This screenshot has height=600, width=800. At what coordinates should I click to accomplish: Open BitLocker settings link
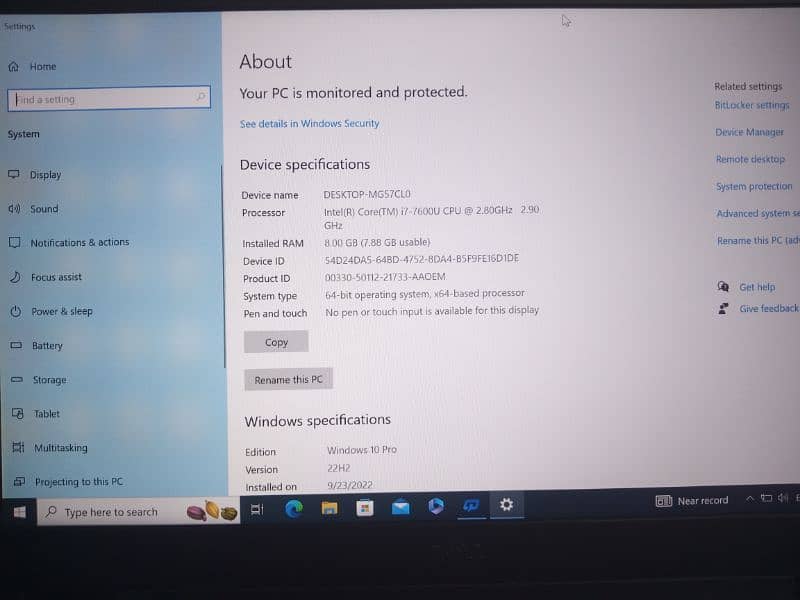[x=752, y=106]
